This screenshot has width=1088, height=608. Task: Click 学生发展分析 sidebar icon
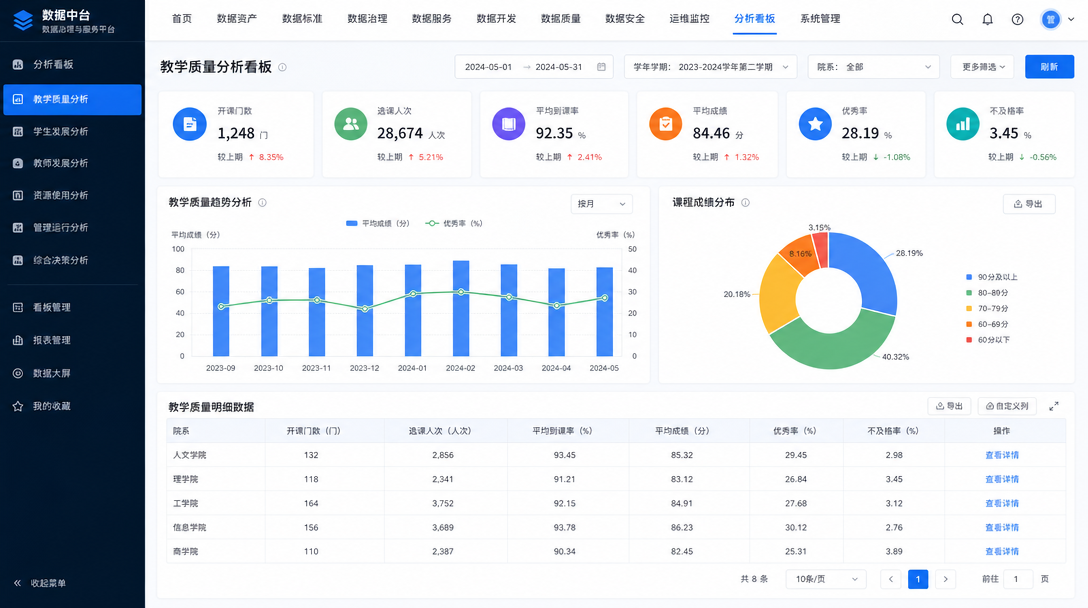point(18,131)
